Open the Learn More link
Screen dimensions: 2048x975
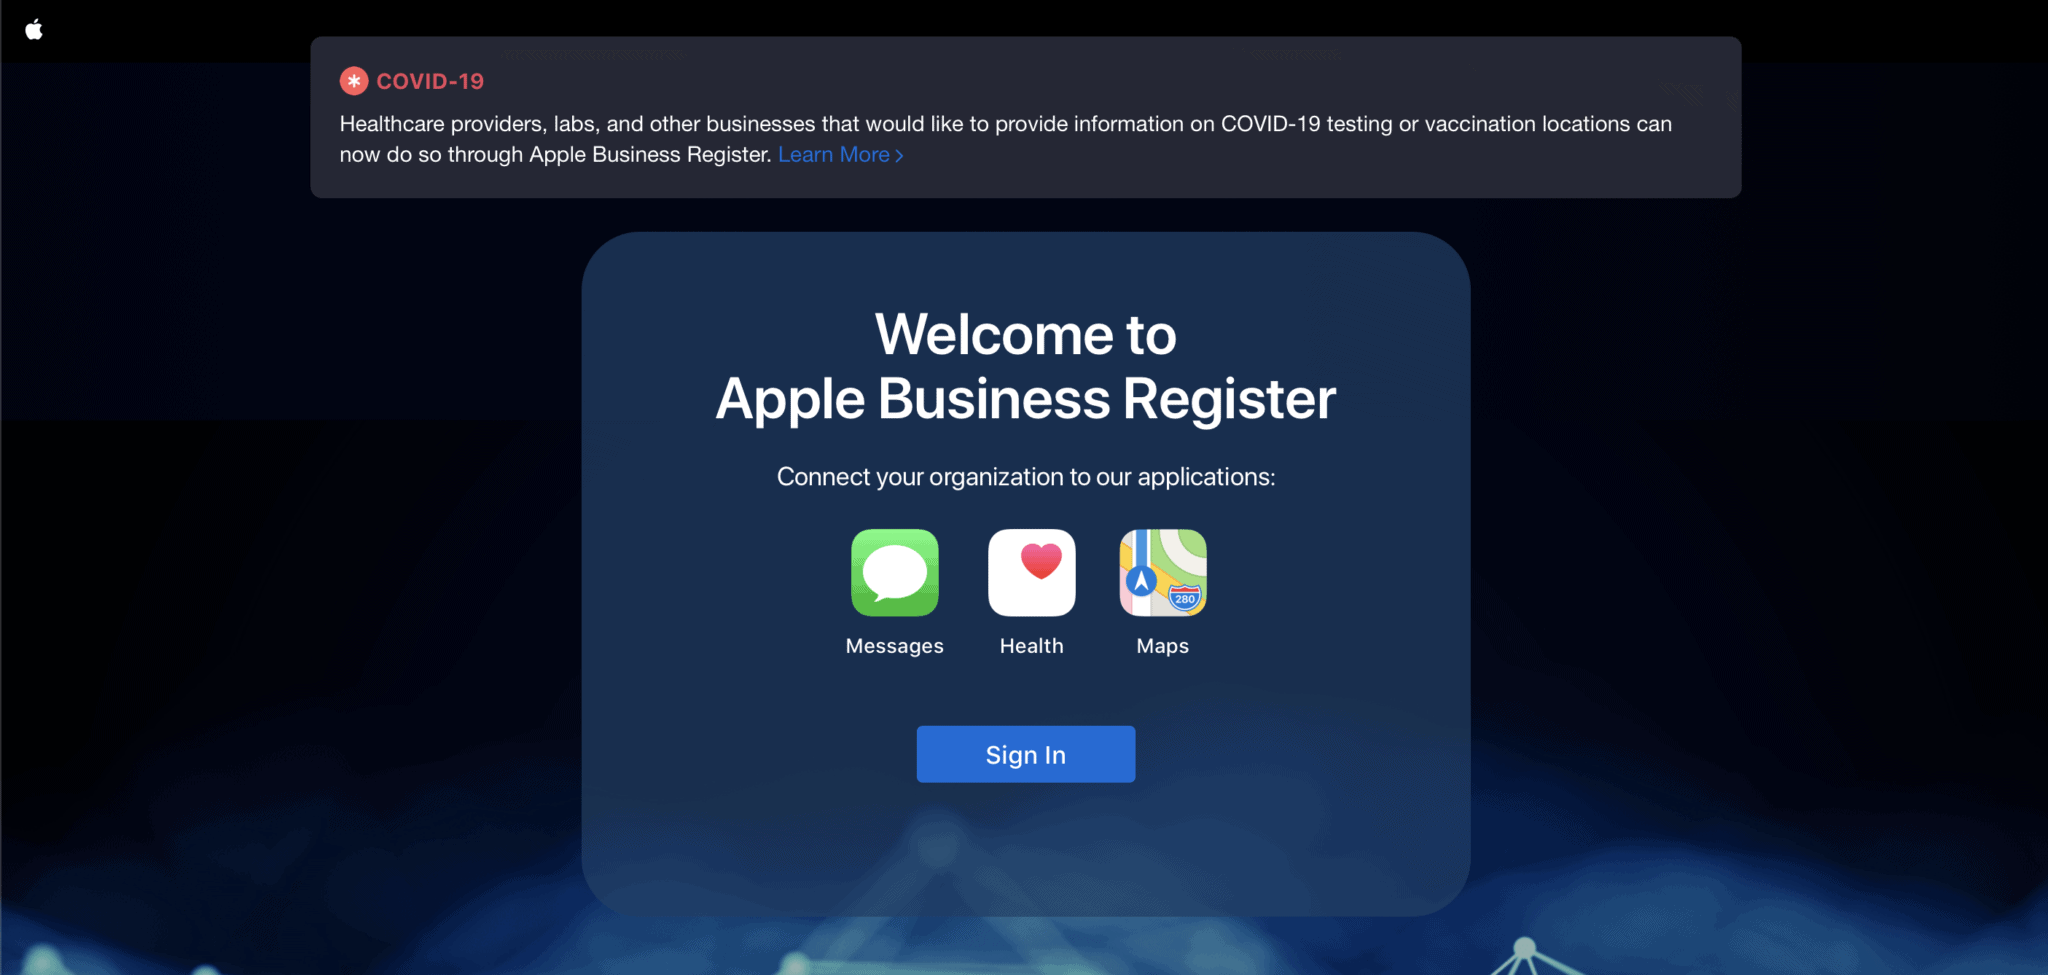835,154
